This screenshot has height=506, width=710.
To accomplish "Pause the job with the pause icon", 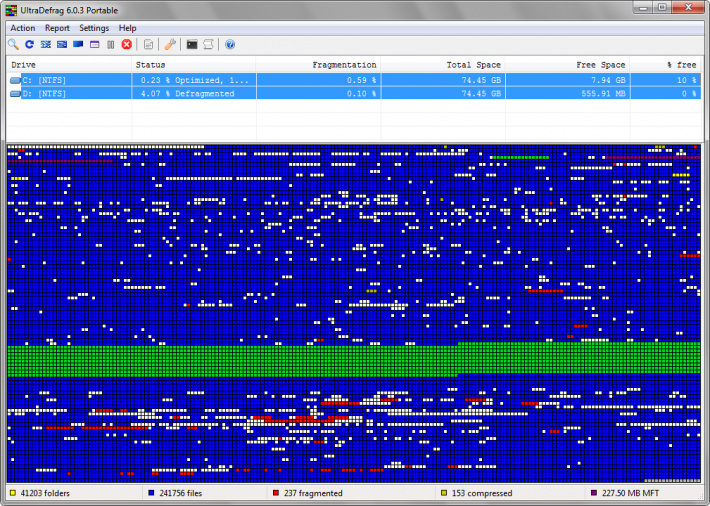I will (110, 44).
